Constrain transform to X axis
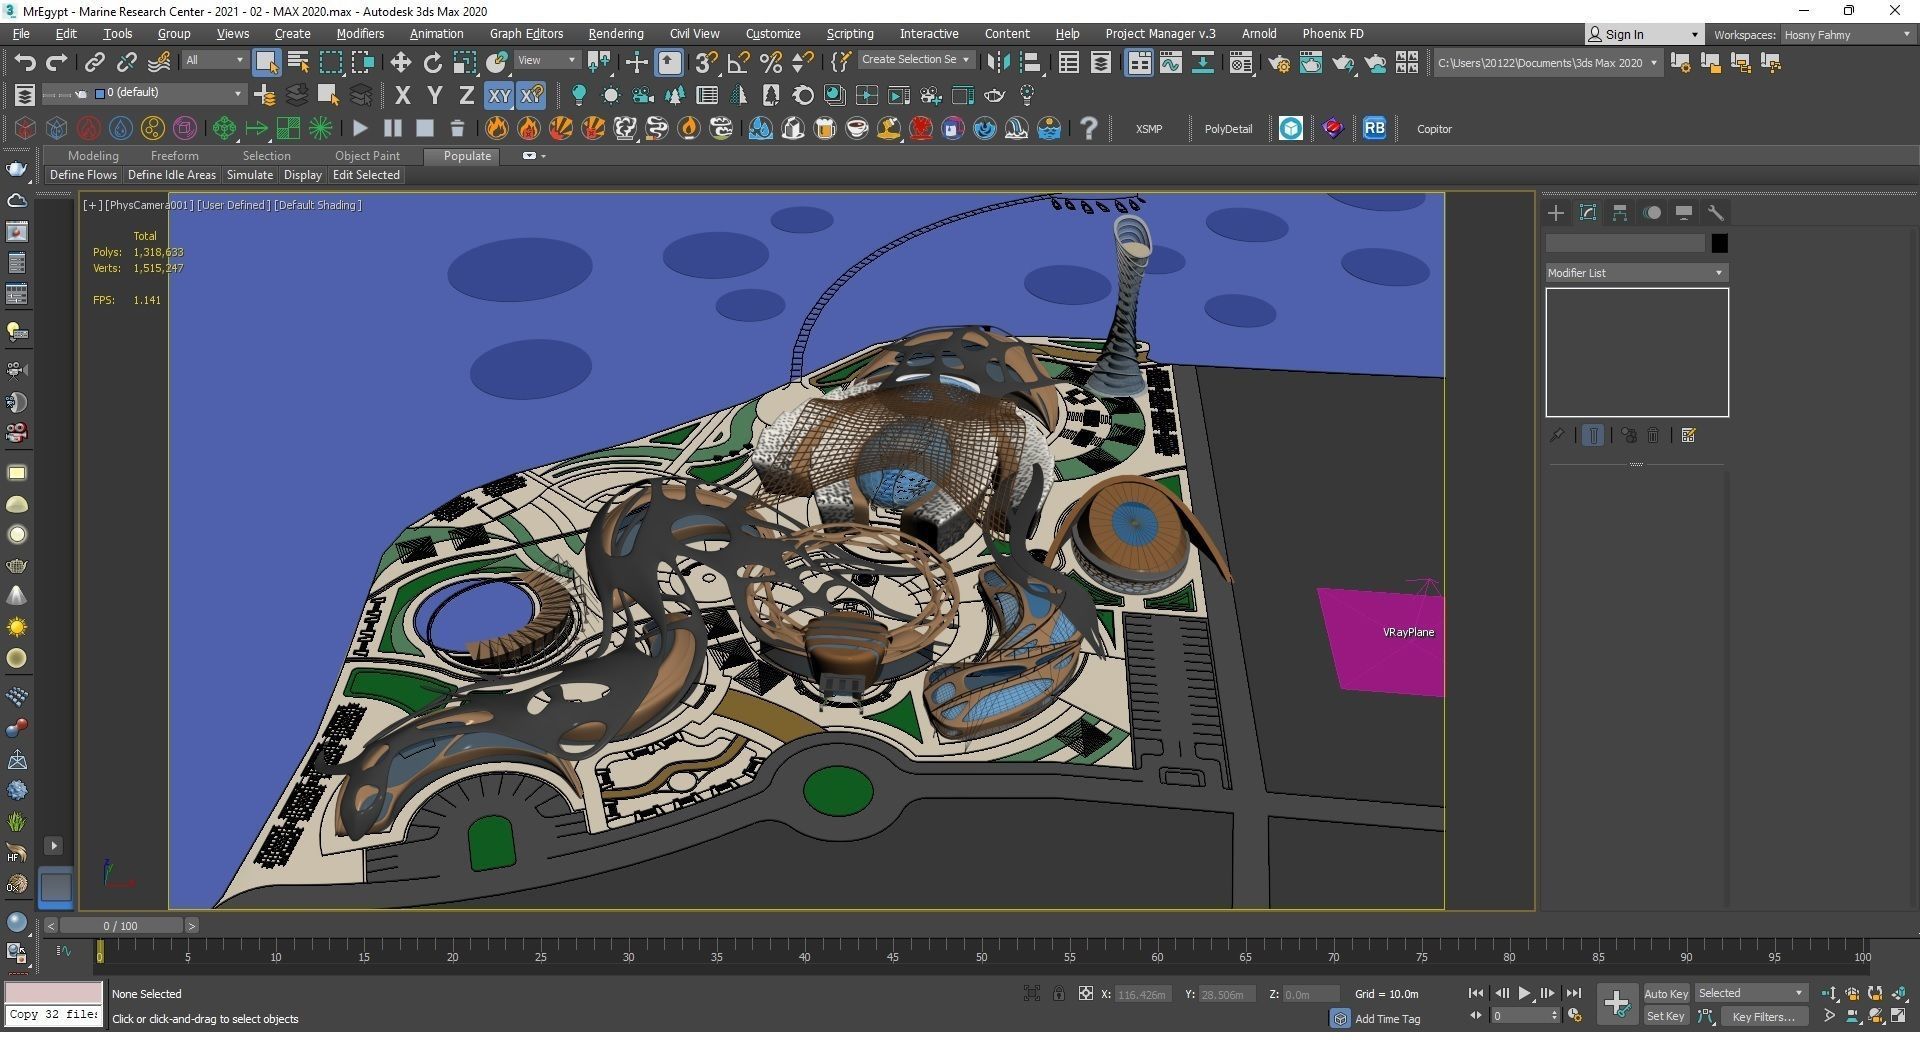This screenshot has height=1040, width=1920. point(402,96)
